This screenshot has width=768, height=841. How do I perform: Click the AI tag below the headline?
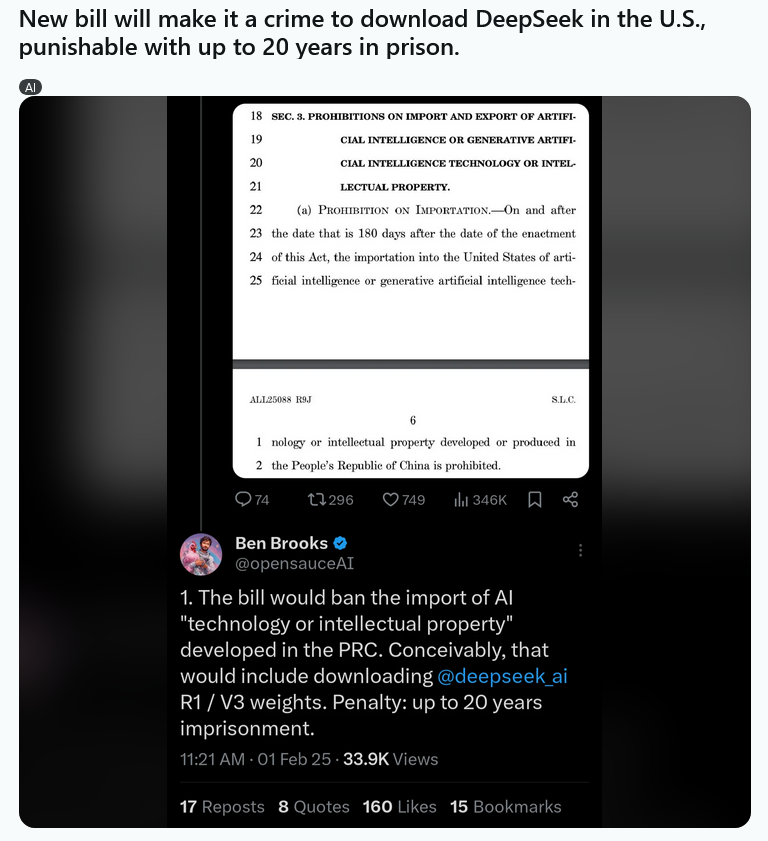(31, 87)
